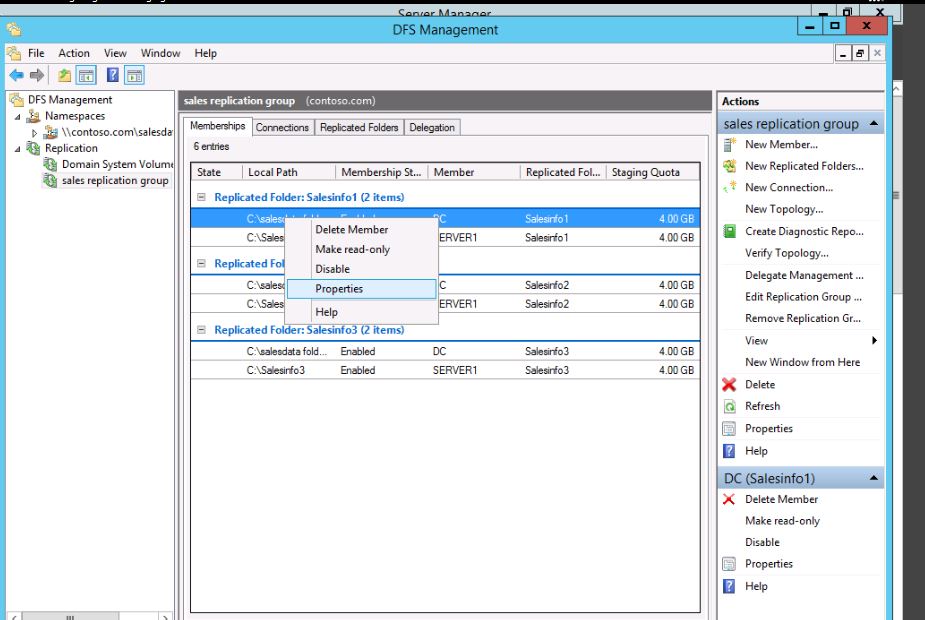Click New Window from Here

coord(801,362)
